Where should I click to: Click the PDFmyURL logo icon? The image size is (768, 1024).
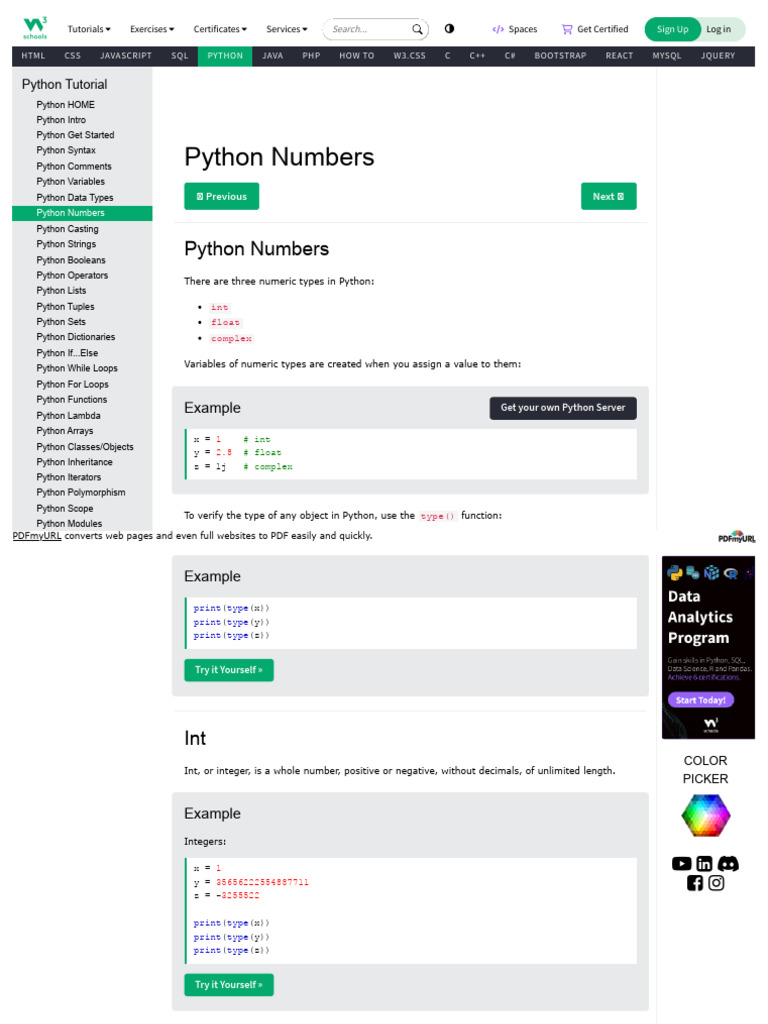pos(737,537)
